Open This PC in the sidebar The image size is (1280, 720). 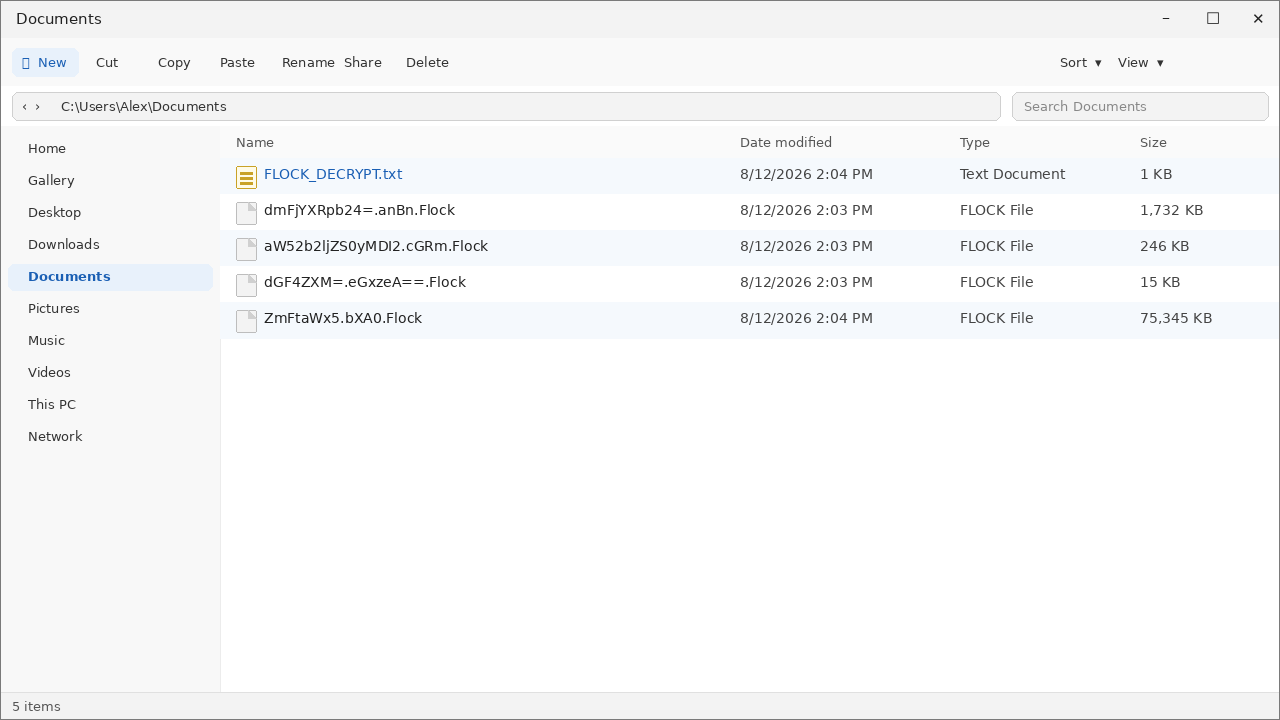110,405
